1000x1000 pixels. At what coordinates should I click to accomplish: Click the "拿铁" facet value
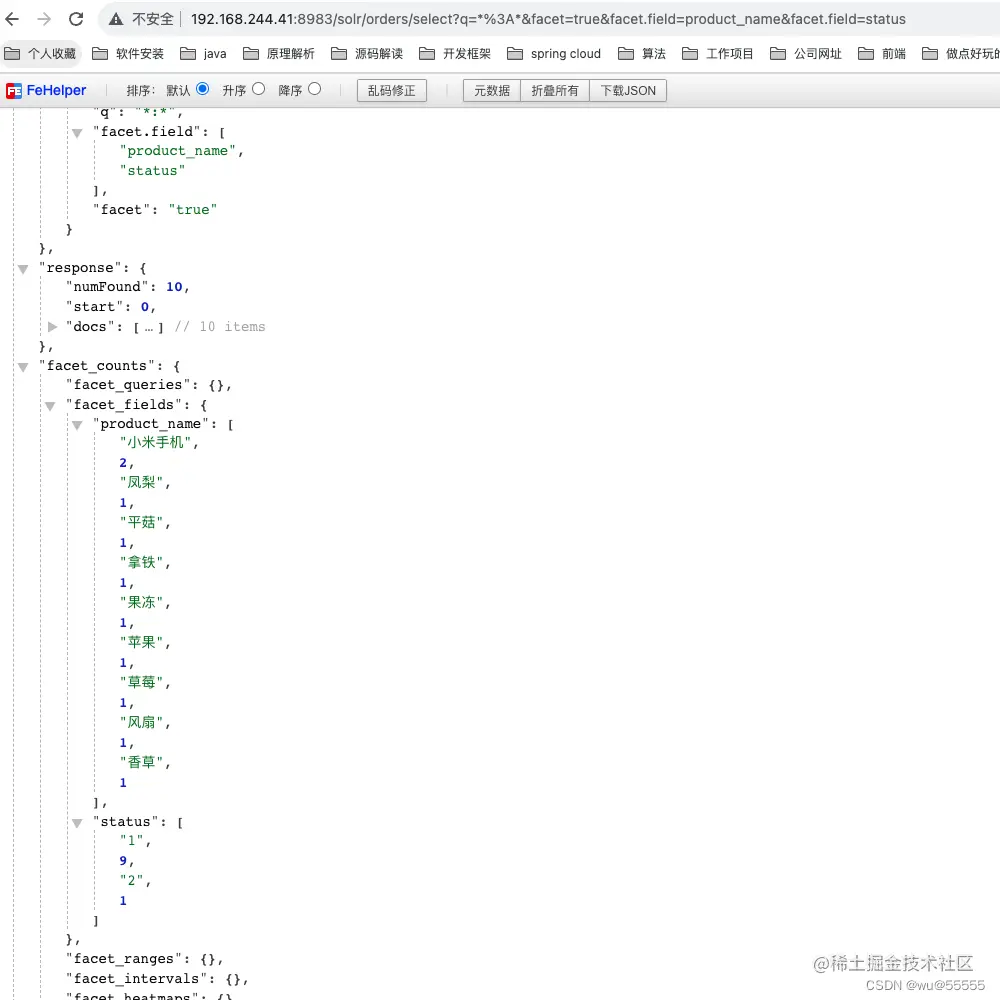coord(142,562)
